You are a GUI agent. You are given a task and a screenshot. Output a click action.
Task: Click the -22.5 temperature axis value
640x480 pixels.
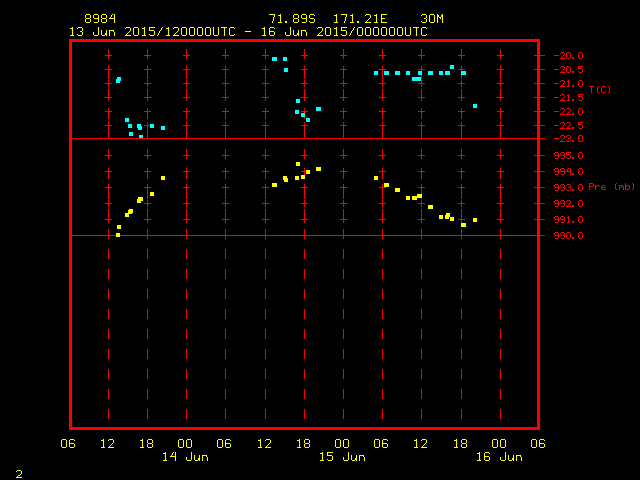569,125
